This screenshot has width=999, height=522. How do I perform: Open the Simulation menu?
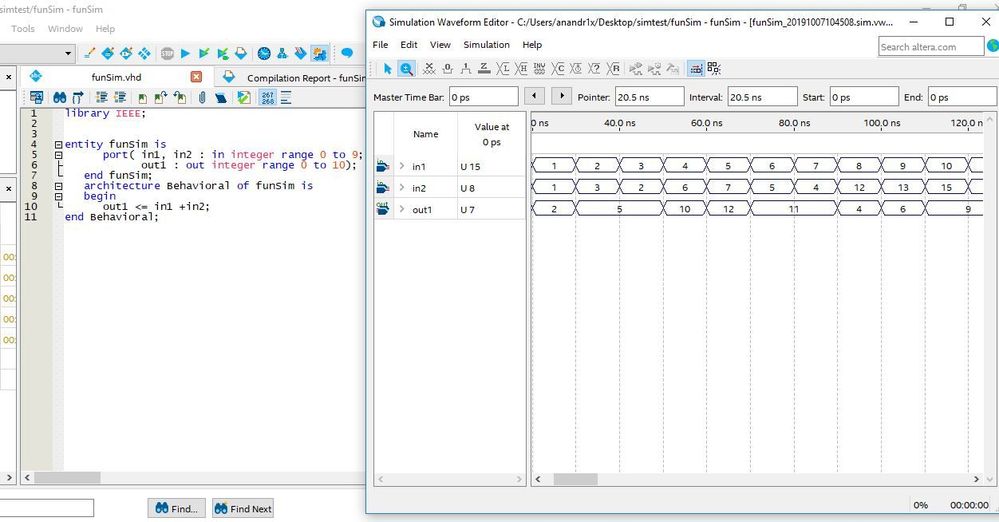486,45
